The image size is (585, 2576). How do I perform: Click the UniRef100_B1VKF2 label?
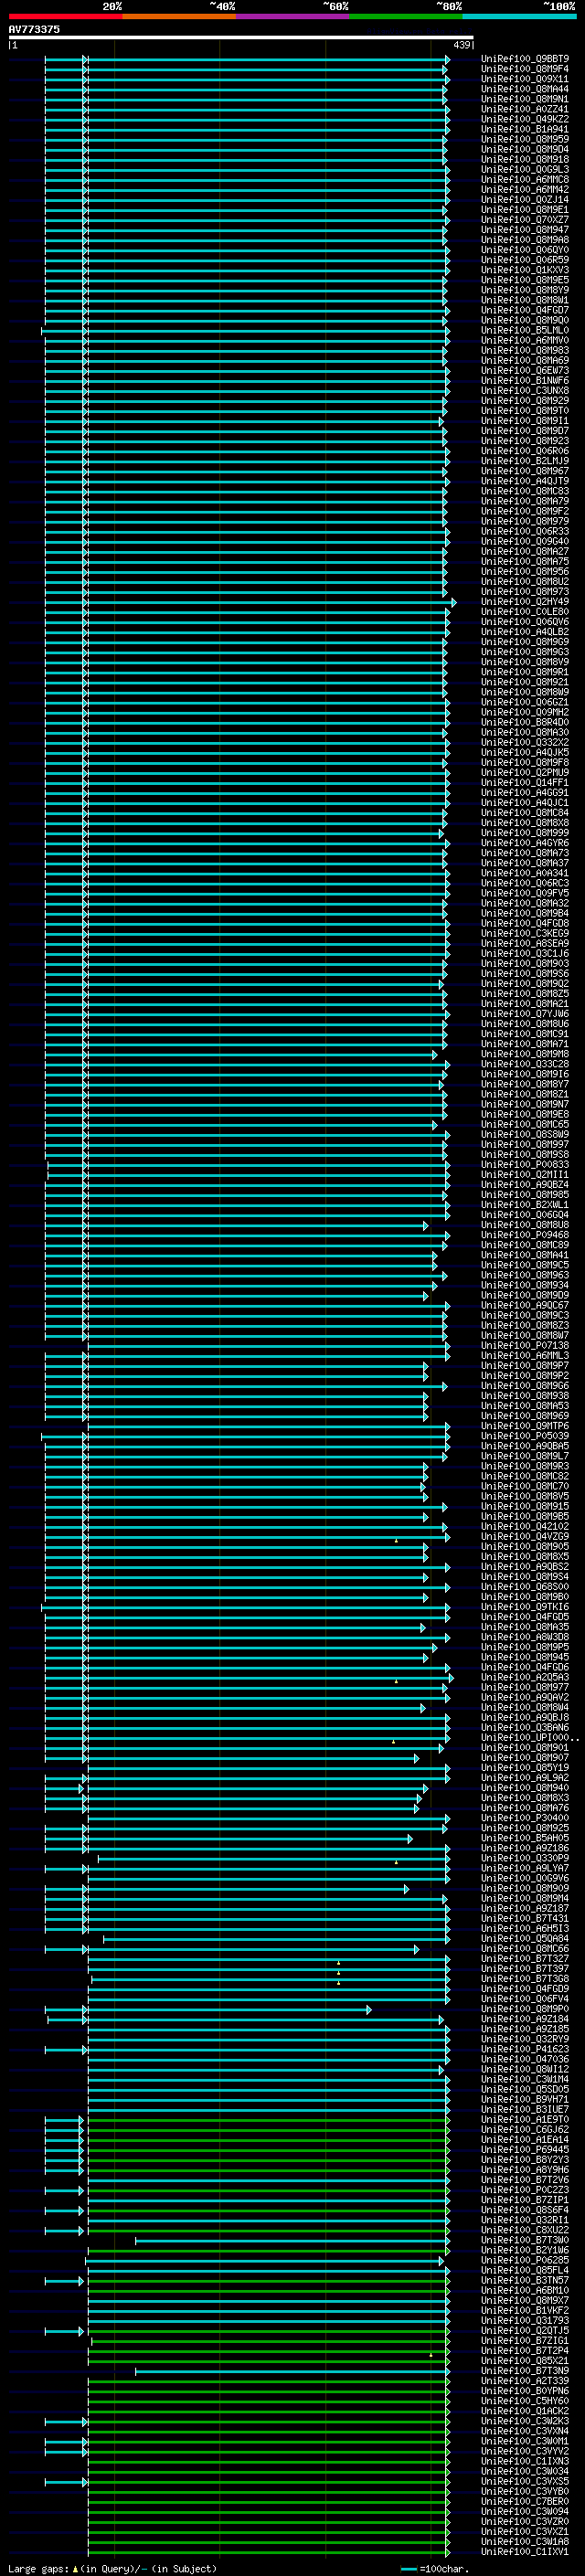click(525, 2311)
